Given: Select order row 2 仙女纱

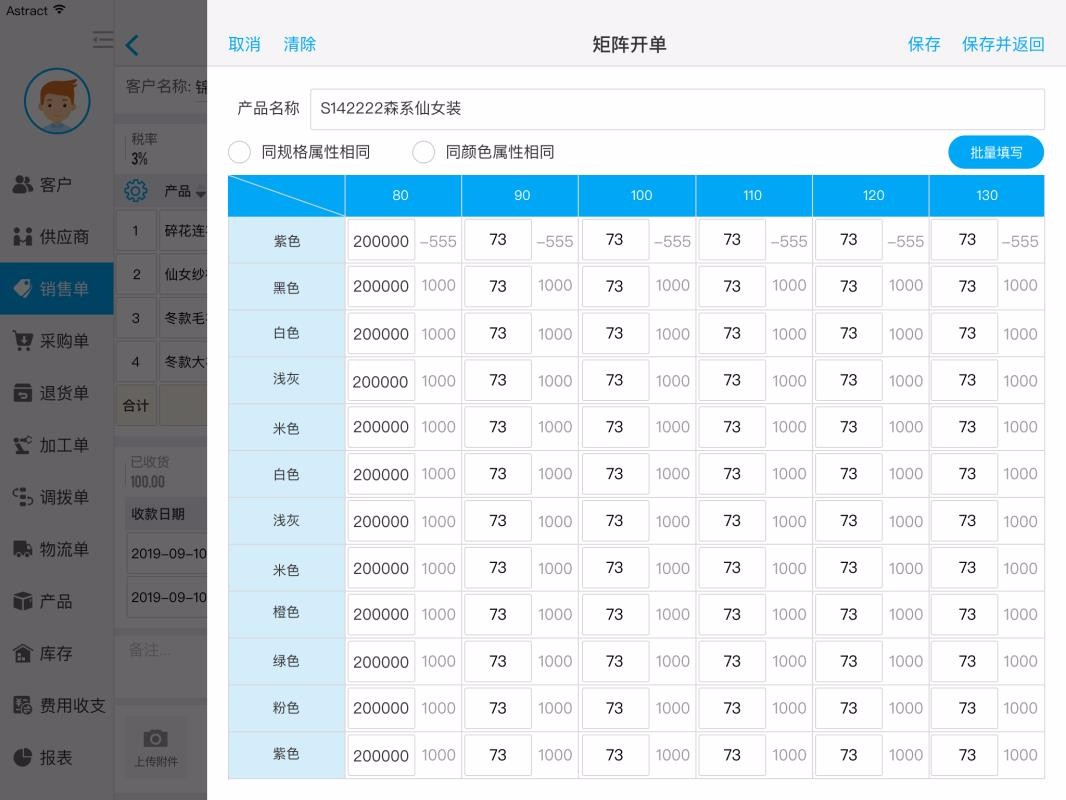Looking at the screenshot, I should (x=162, y=274).
